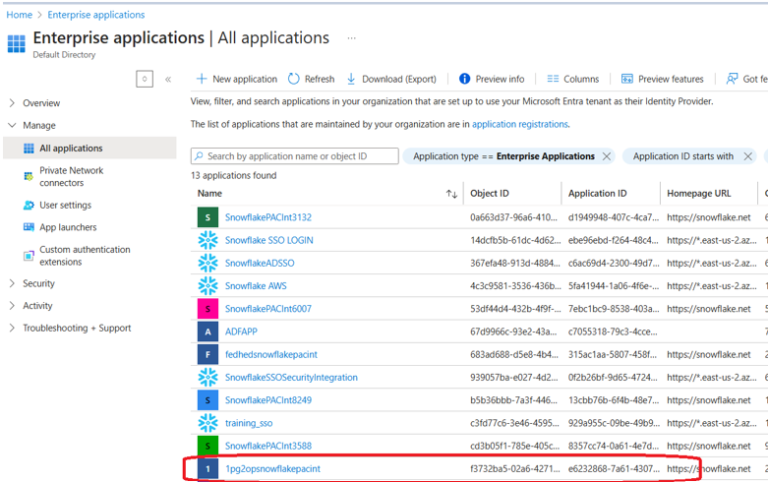
Task: Click the Snowflake SSO LOGIN snowflake icon
Action: pos(208,240)
